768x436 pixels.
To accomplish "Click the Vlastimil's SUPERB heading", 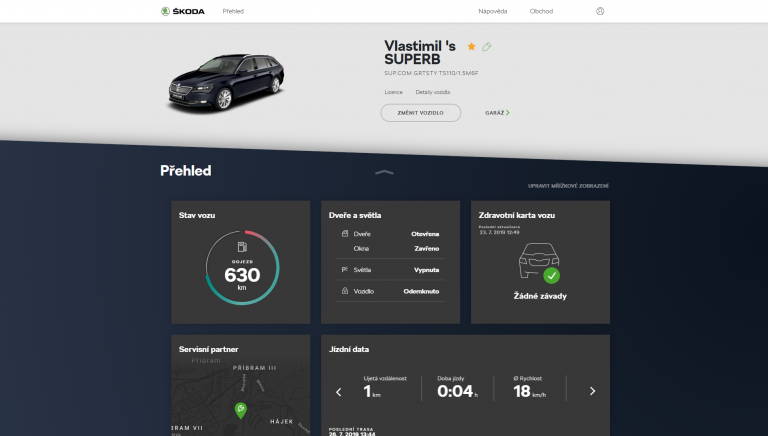I will point(420,52).
